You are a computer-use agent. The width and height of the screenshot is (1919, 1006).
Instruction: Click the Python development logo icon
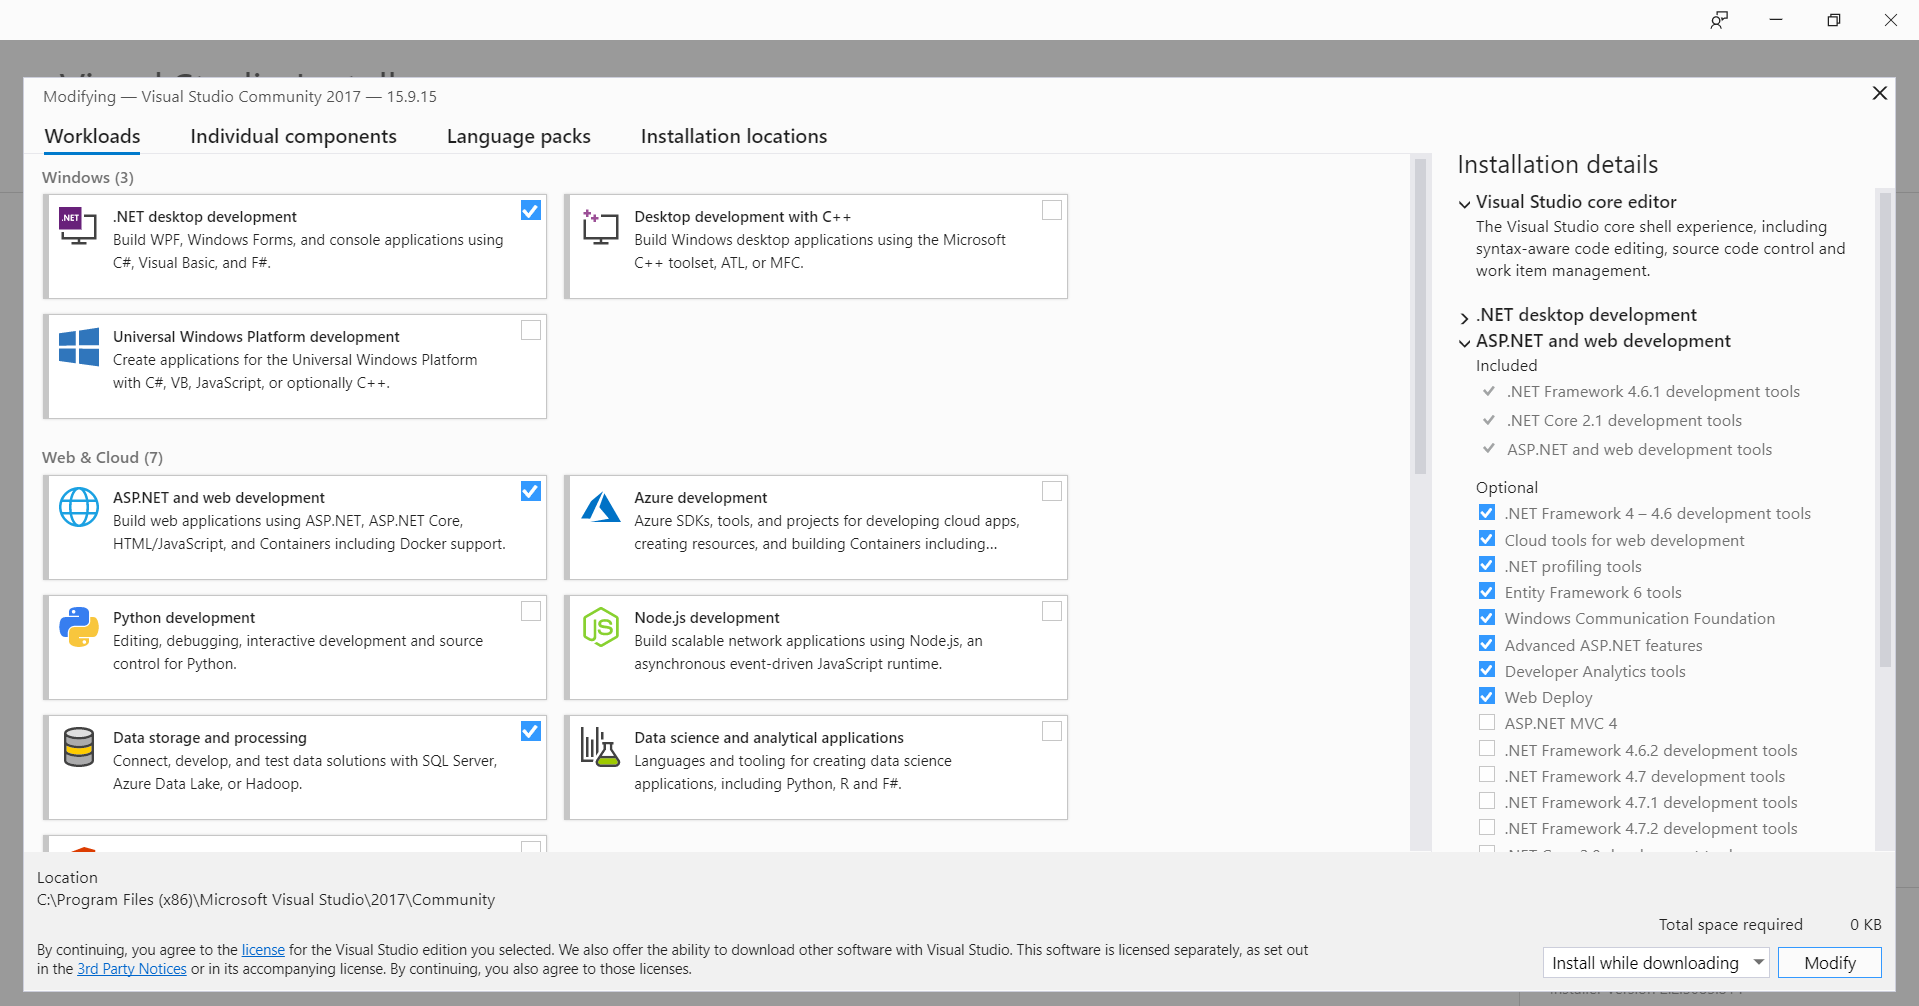pyautogui.click(x=79, y=627)
